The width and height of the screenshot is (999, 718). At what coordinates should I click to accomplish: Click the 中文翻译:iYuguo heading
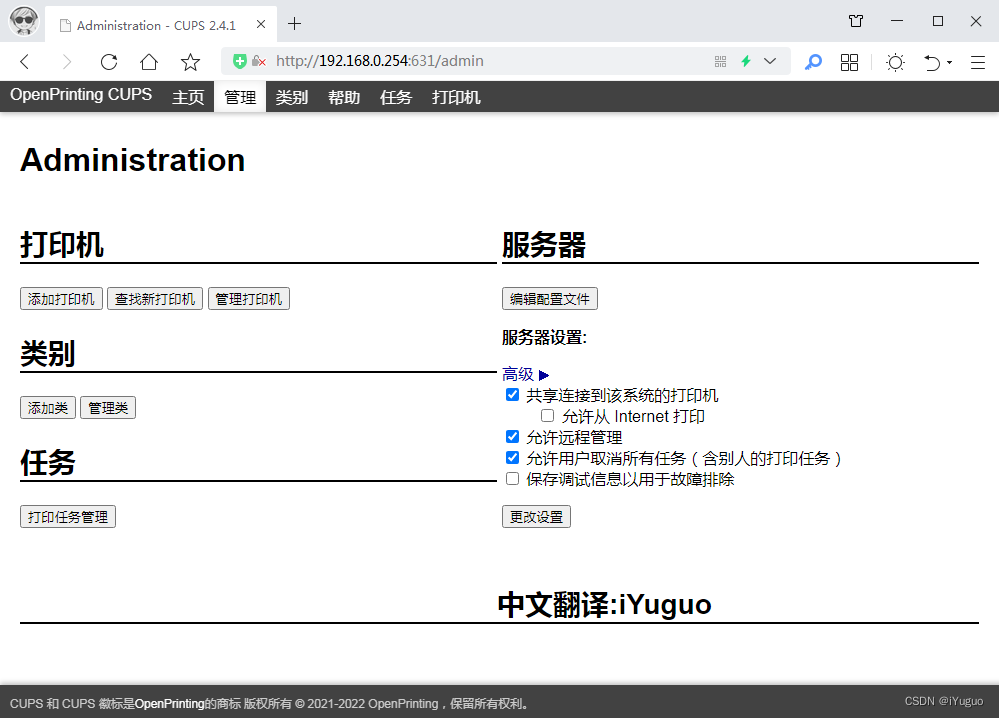604,605
